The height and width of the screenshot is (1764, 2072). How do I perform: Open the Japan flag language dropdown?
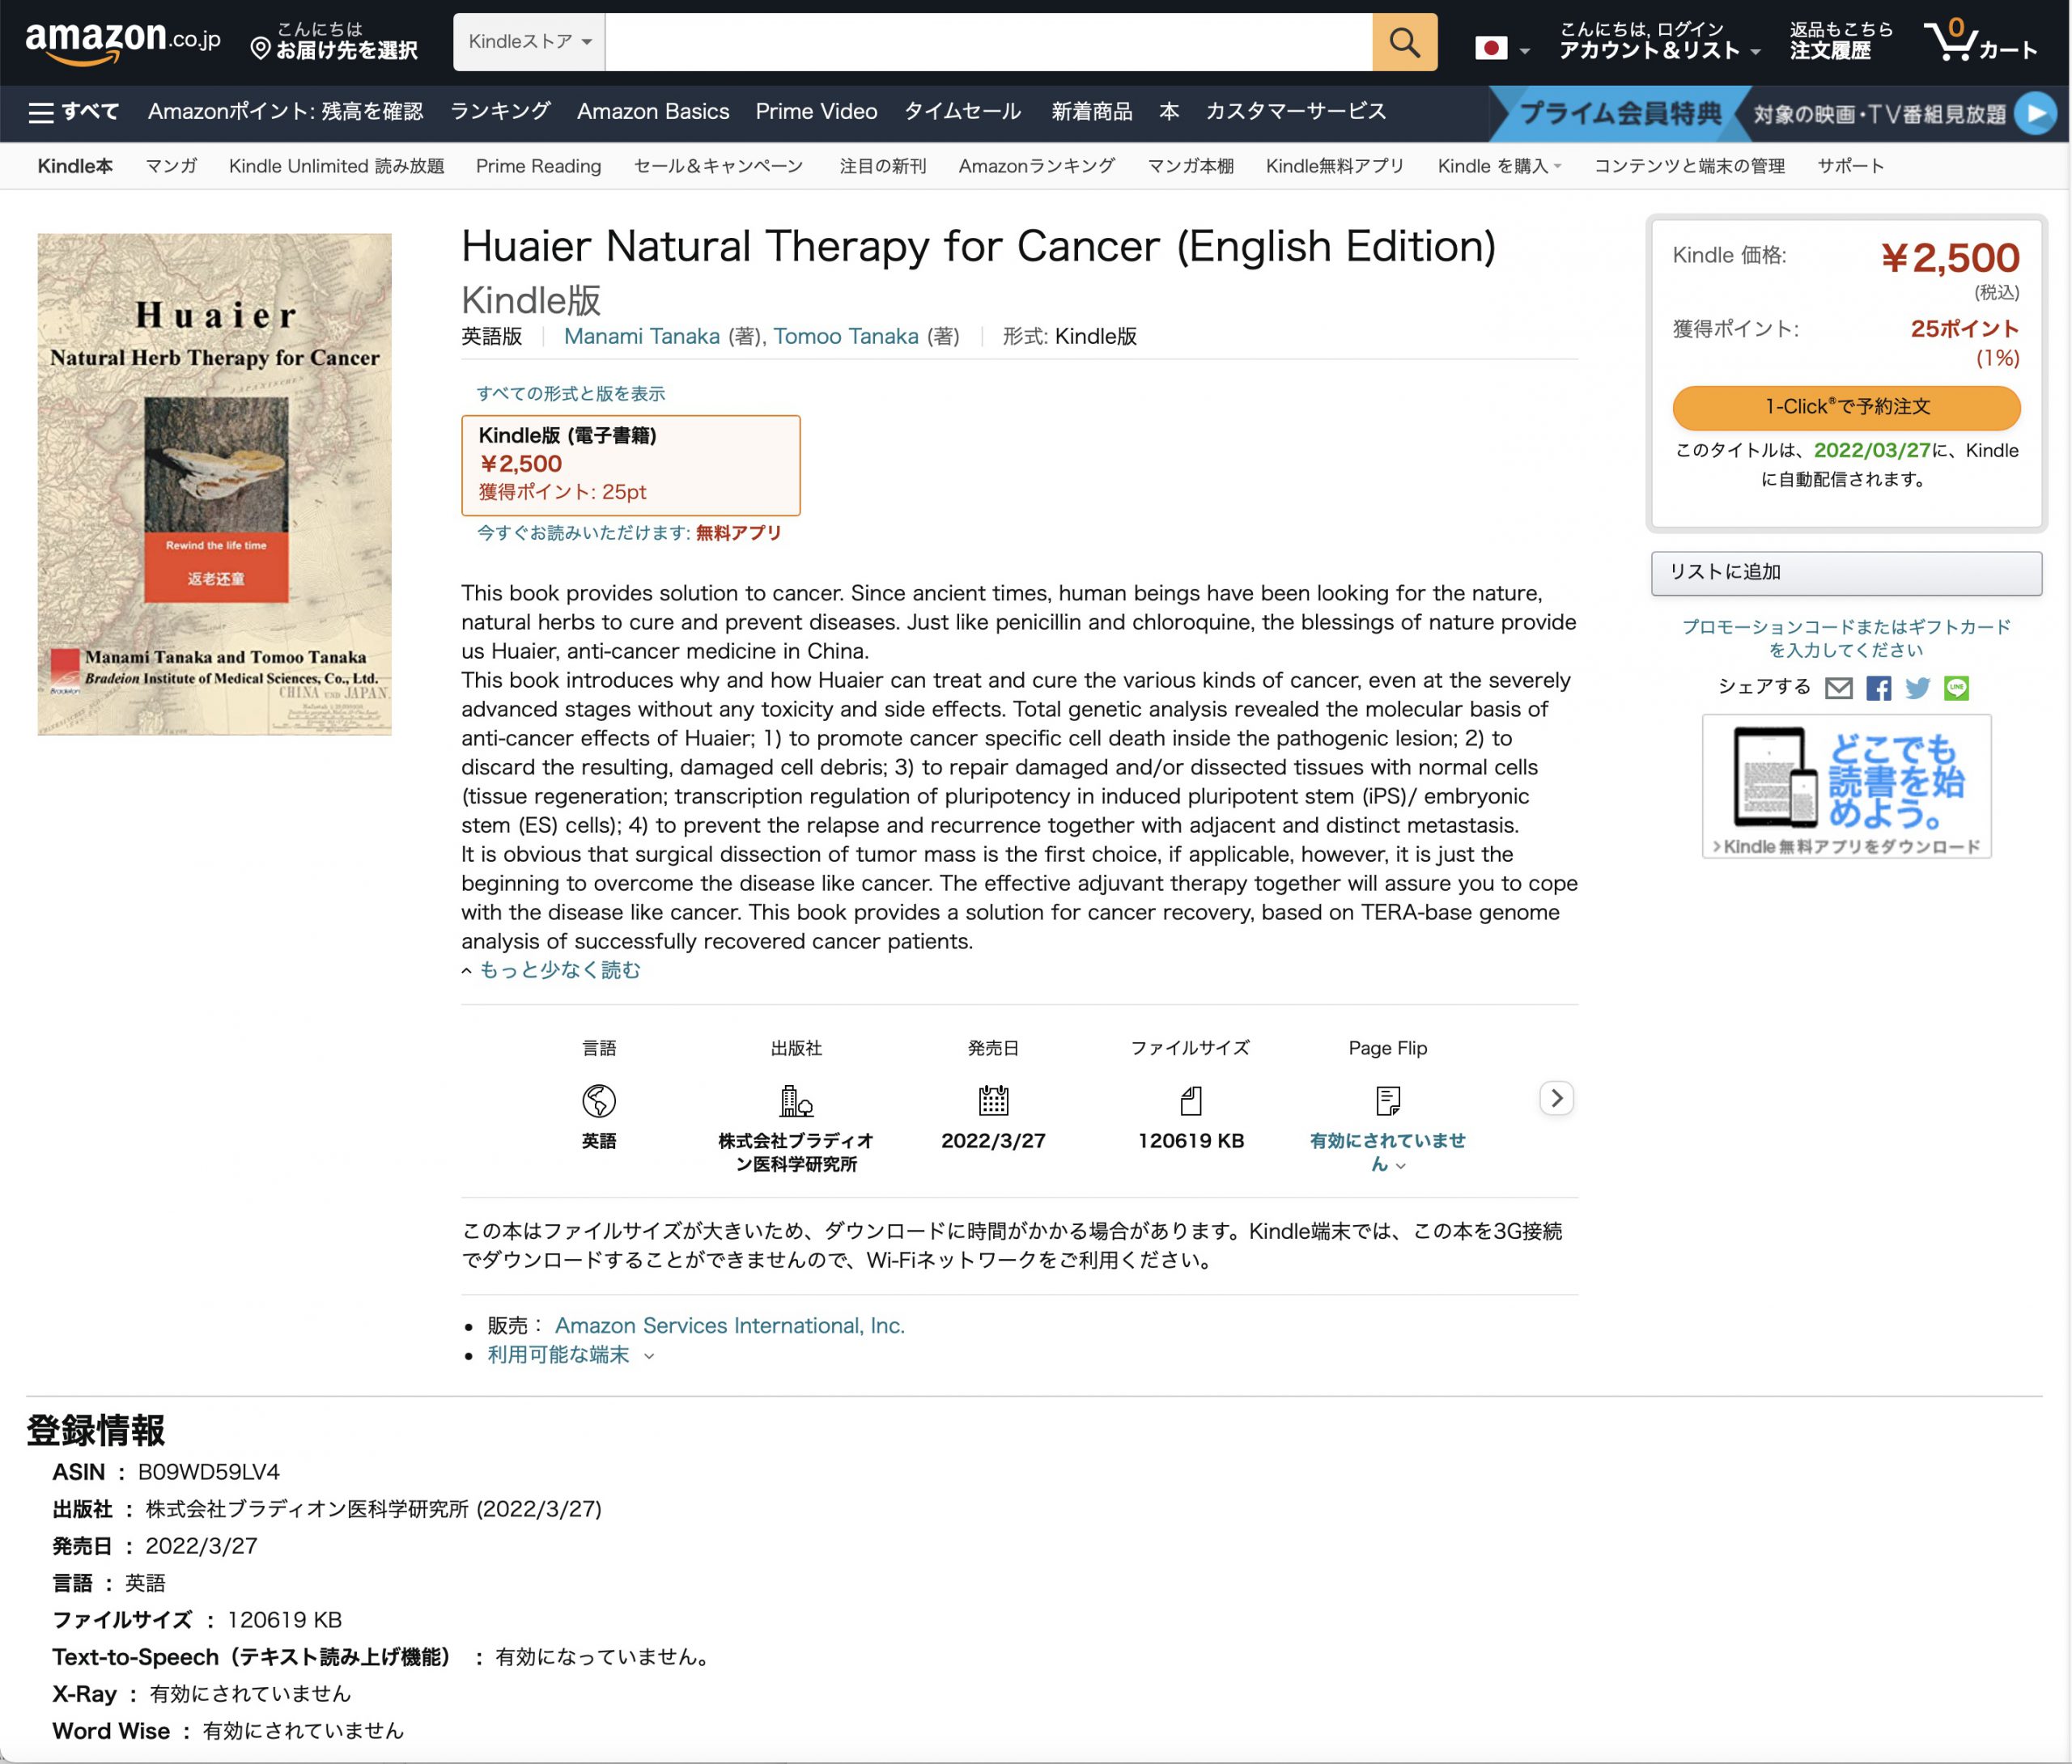(1502, 48)
